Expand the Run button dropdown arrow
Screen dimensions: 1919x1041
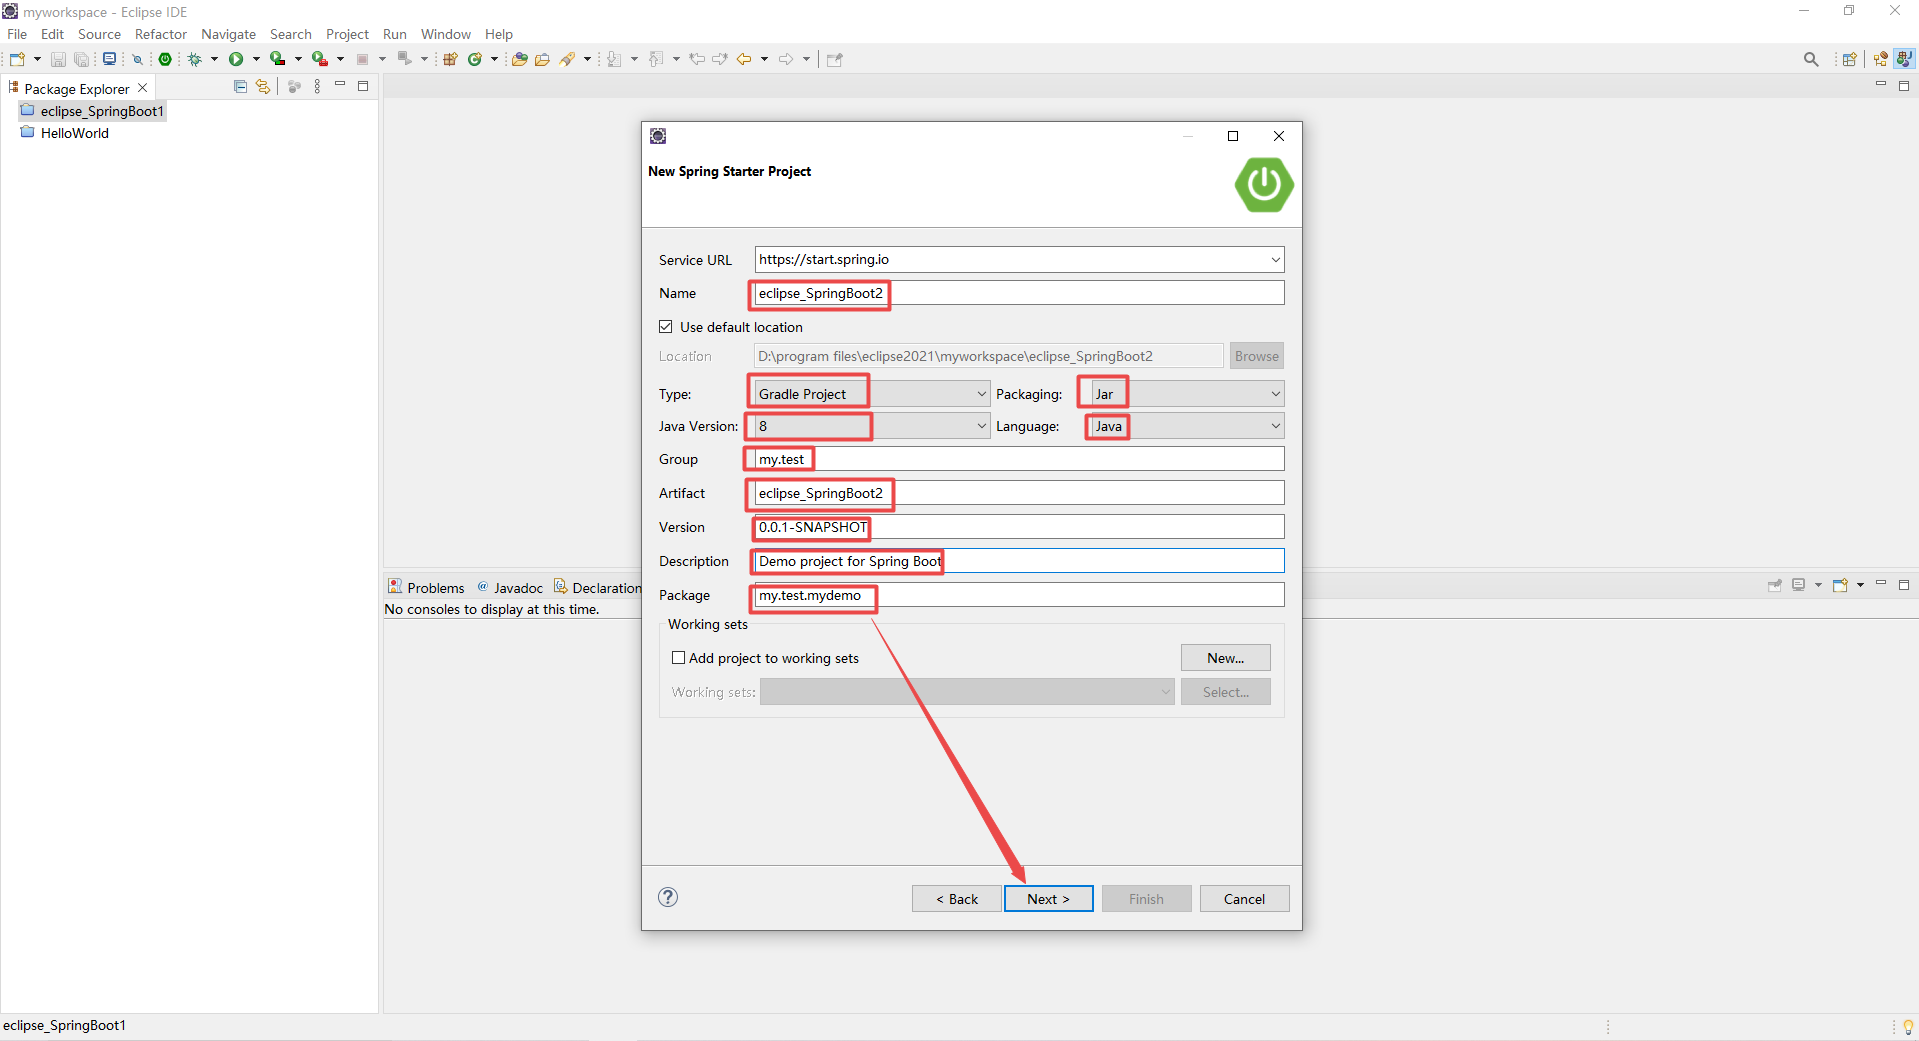[256, 59]
